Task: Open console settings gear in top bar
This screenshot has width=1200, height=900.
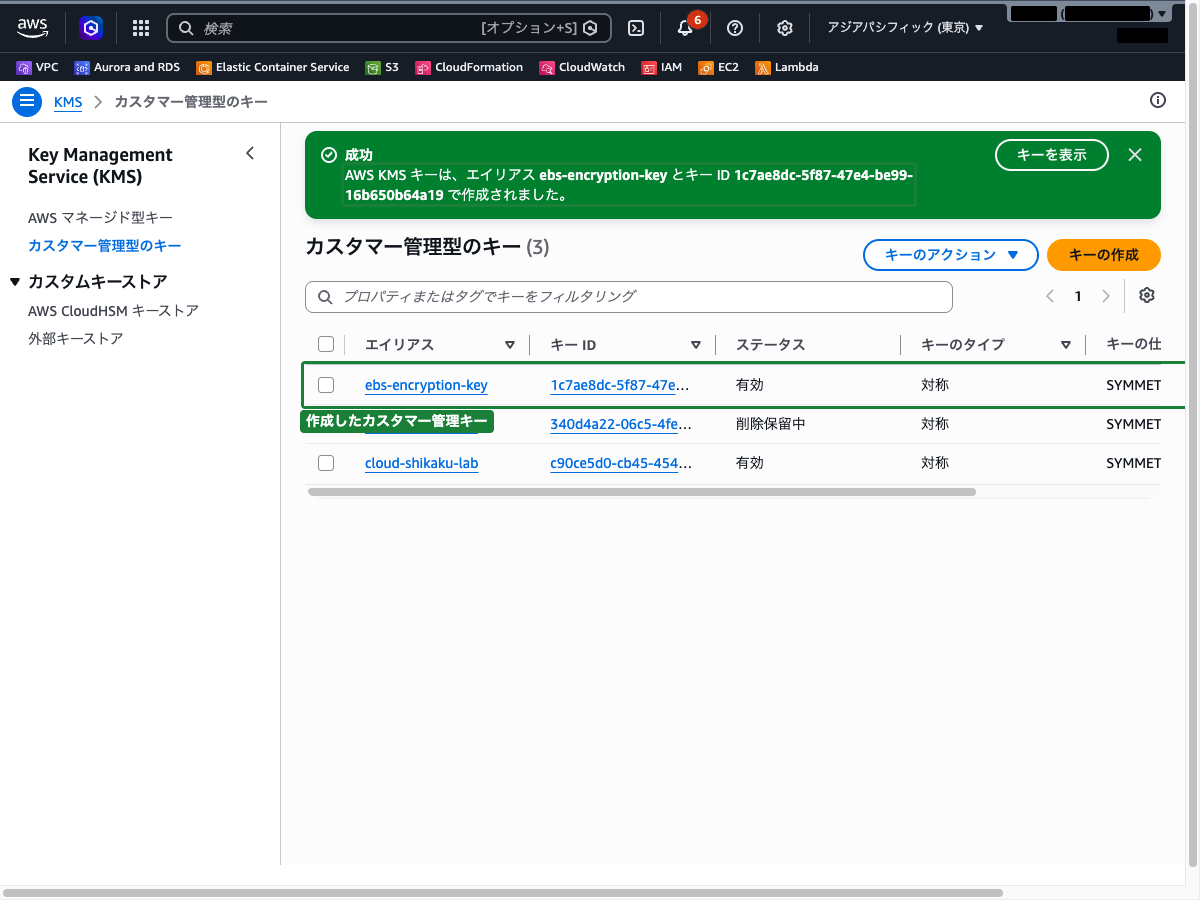Action: coord(785,28)
